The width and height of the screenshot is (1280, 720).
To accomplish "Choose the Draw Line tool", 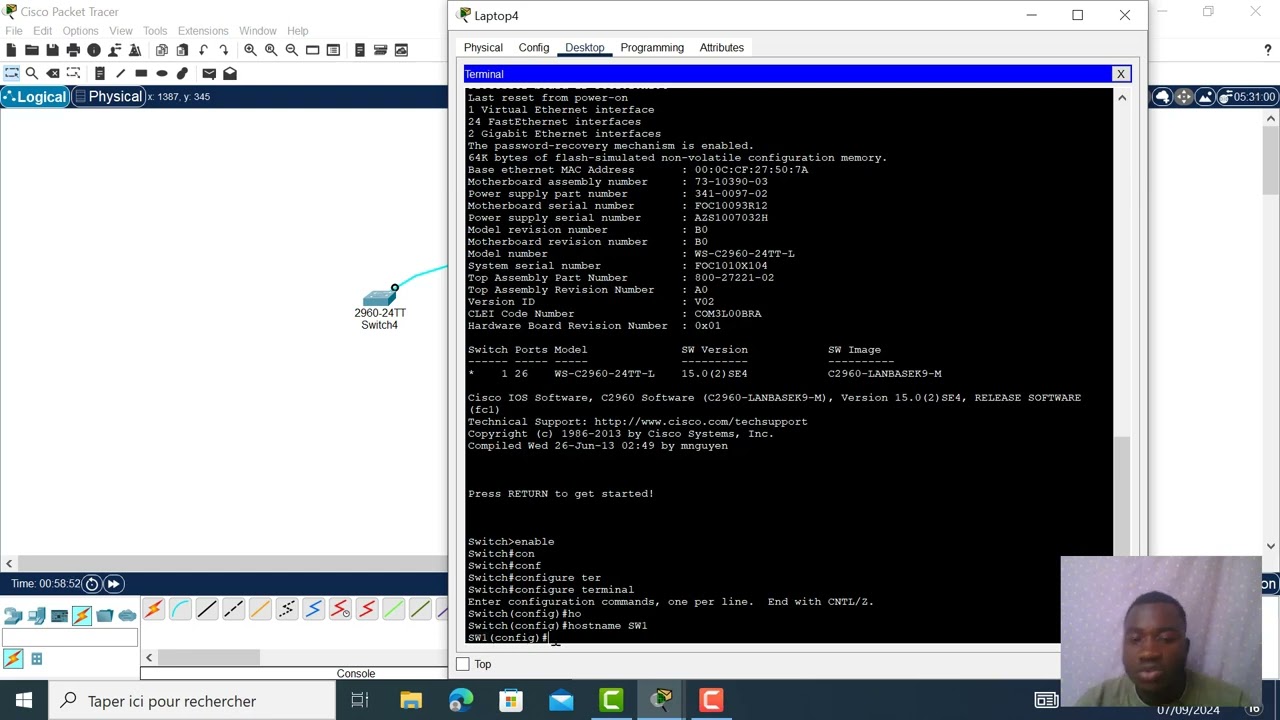I will pyautogui.click(x=121, y=73).
